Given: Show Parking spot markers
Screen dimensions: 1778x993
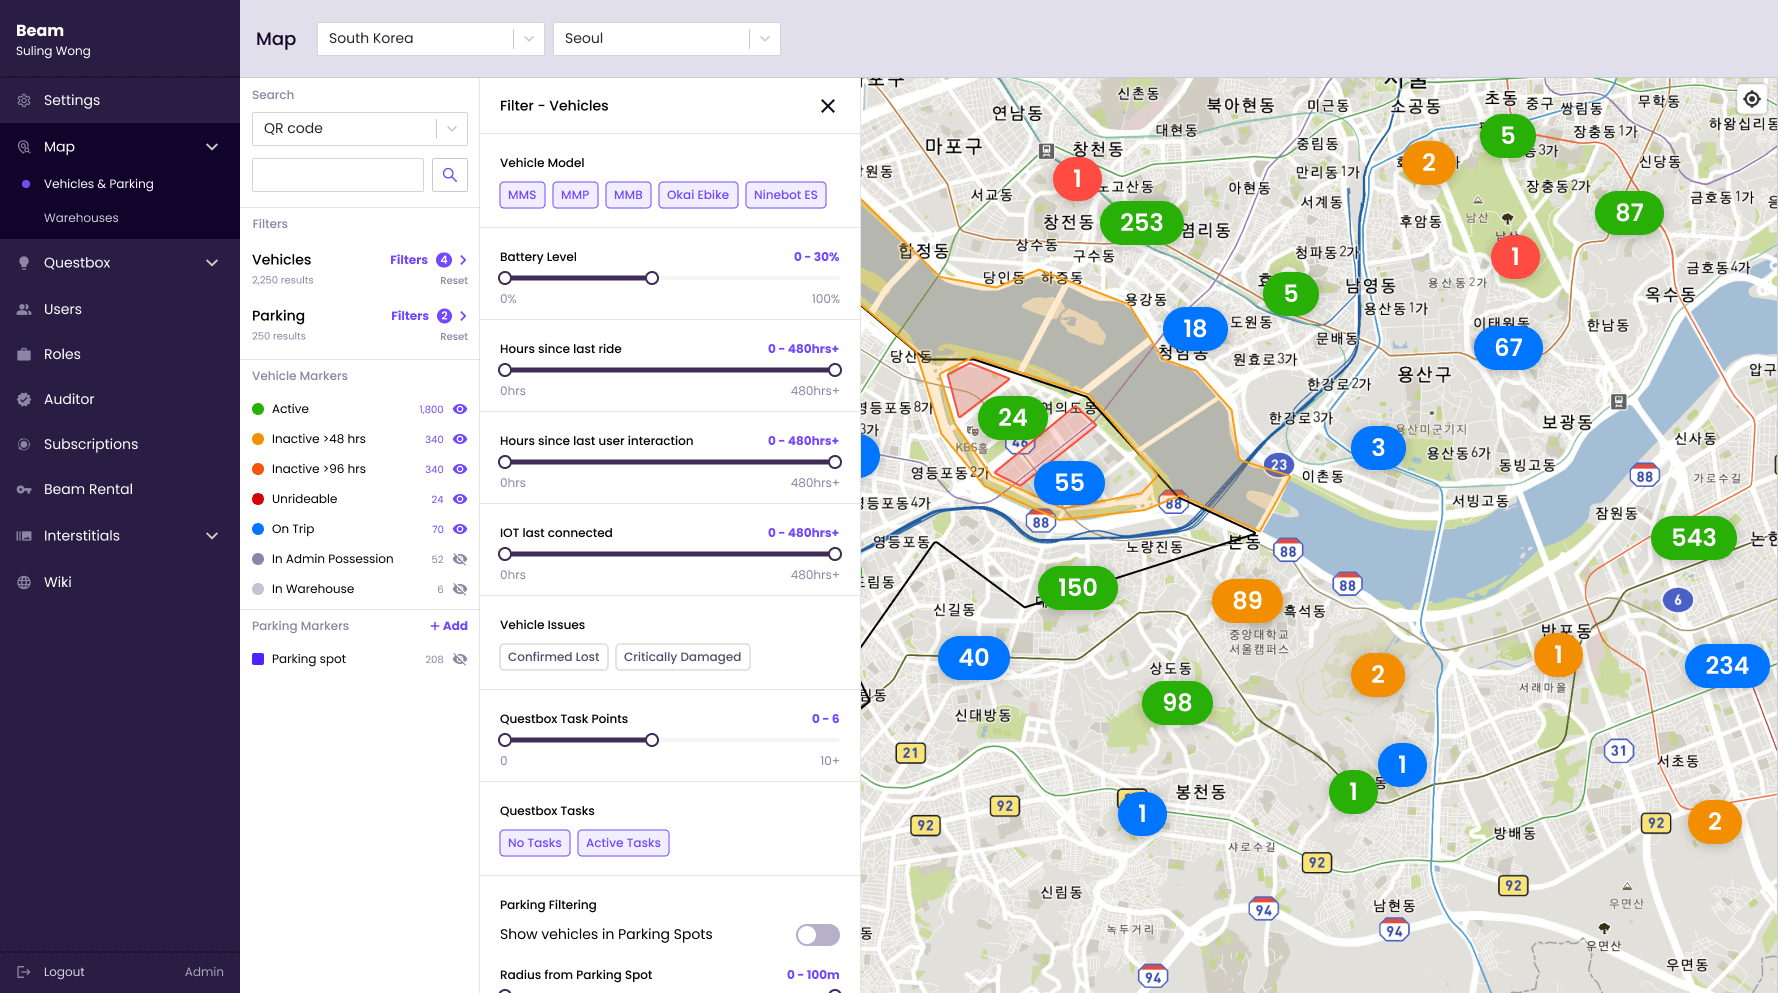Looking at the screenshot, I should tap(460, 659).
